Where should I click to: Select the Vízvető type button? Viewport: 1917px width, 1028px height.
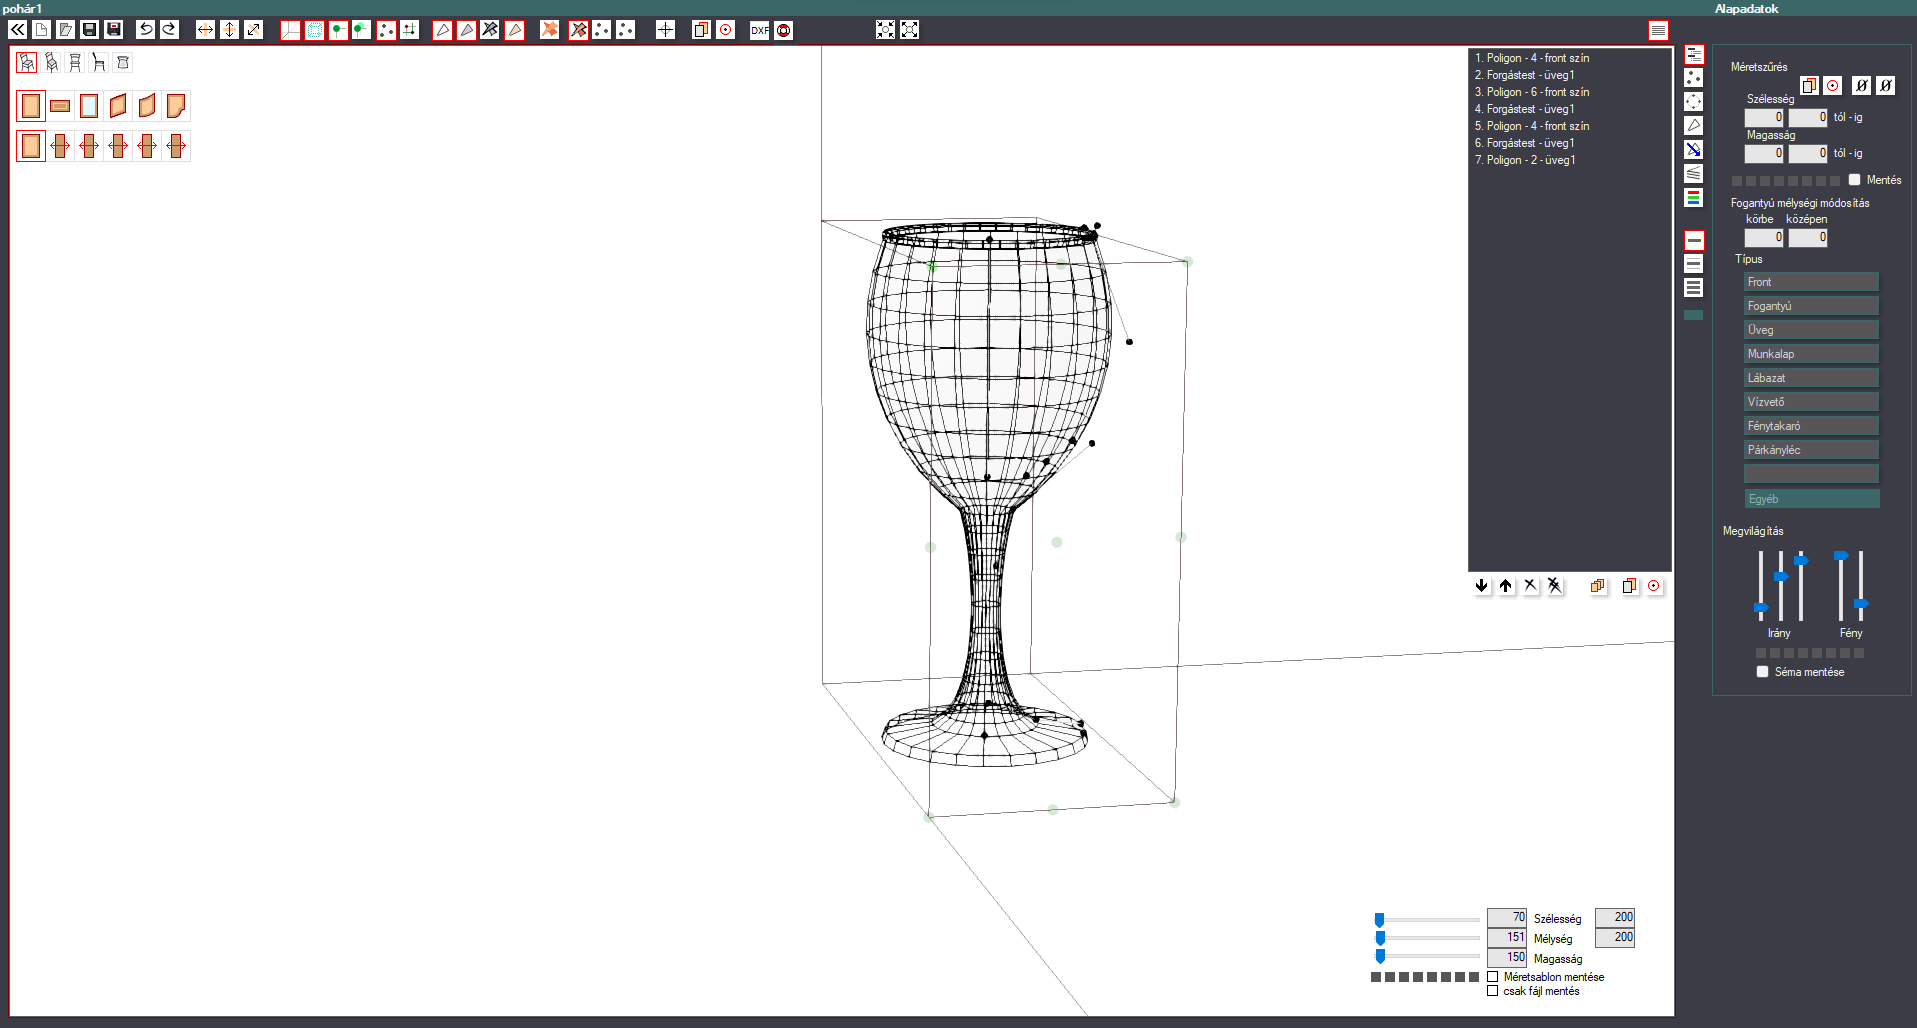(x=1811, y=402)
